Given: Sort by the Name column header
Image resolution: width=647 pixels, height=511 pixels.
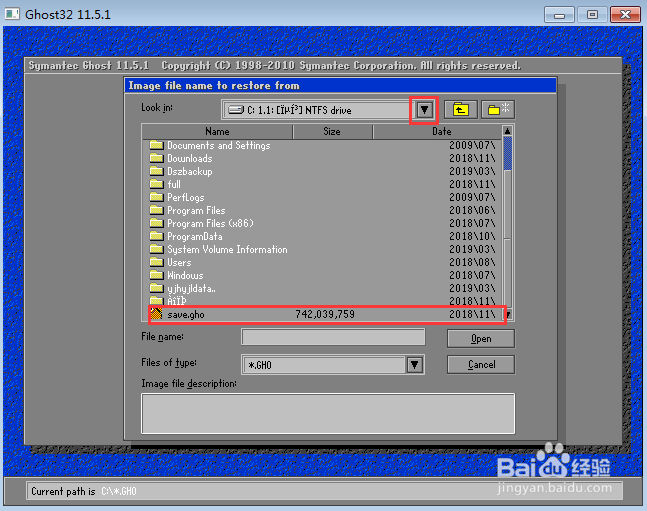Looking at the screenshot, I should pyautogui.click(x=217, y=132).
